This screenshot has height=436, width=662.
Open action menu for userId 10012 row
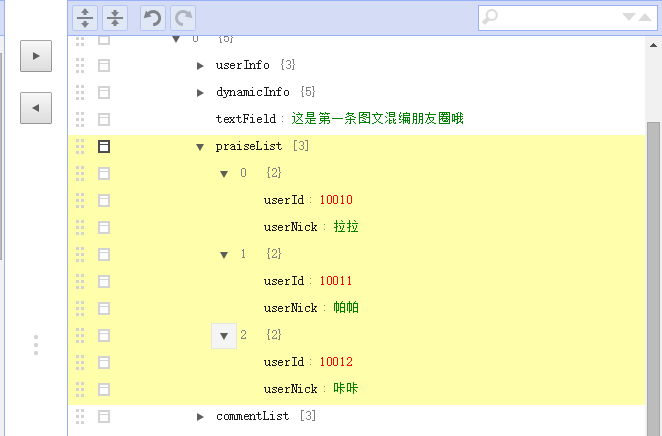click(104, 363)
